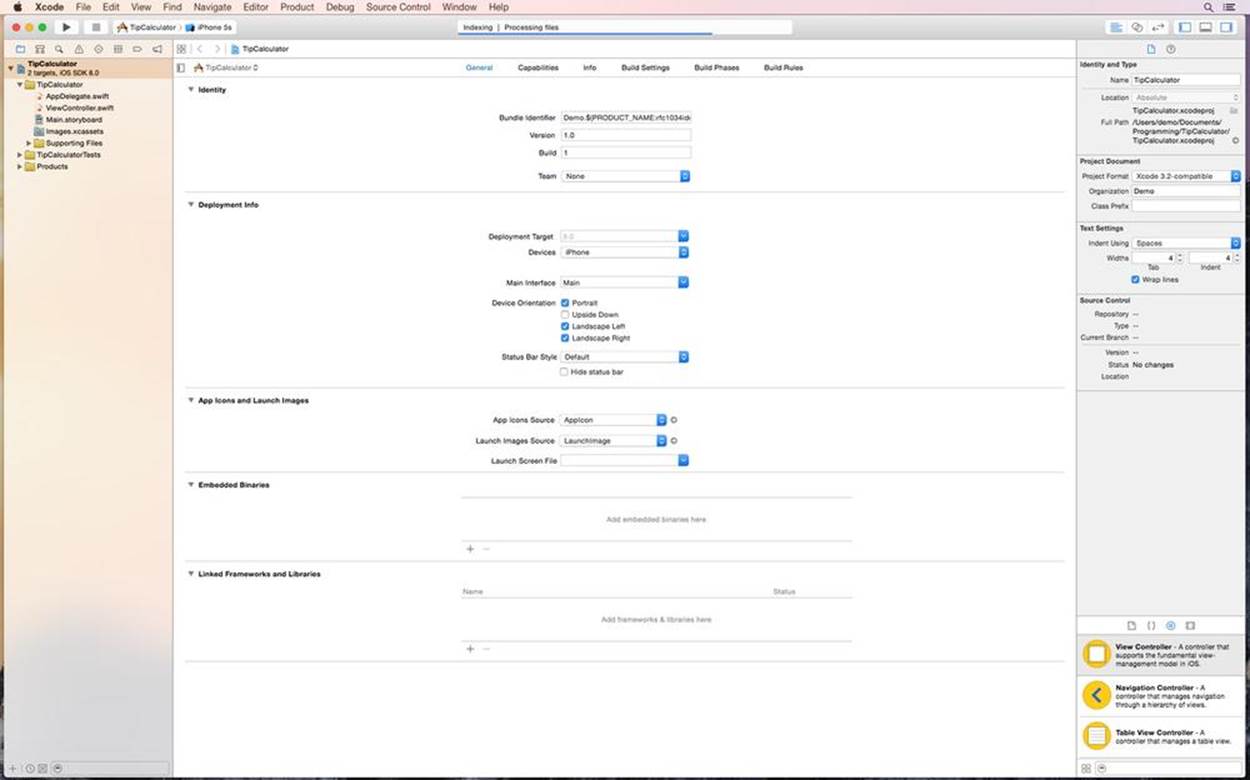Image resolution: width=1250 pixels, height=780 pixels.
Task: Enable Upside Down orientation
Action: [565, 315]
